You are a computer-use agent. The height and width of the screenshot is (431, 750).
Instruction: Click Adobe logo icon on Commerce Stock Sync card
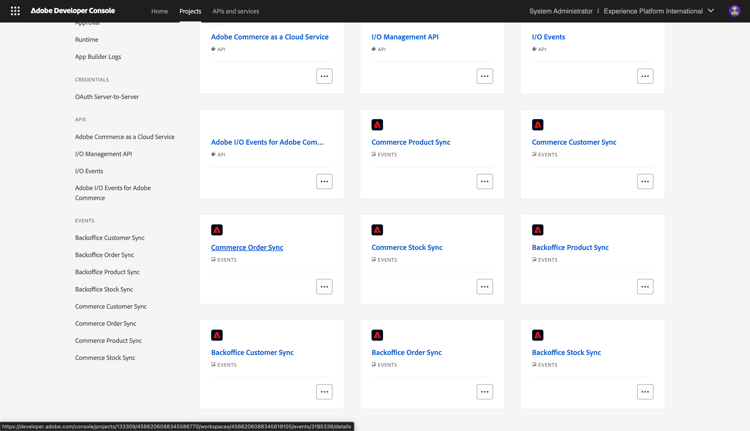click(377, 230)
